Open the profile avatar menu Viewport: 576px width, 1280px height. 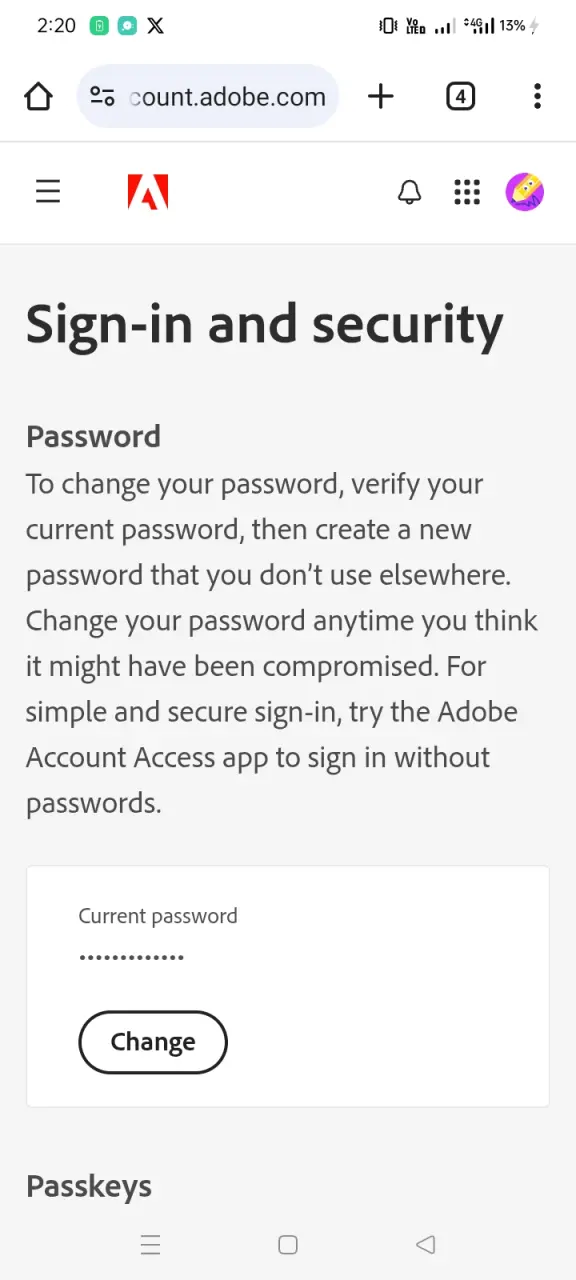pyautogui.click(x=525, y=192)
